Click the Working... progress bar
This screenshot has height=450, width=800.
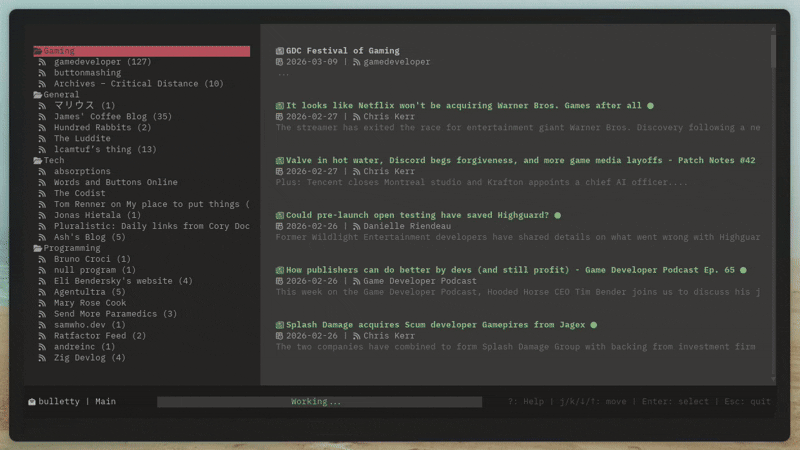[x=319, y=402]
